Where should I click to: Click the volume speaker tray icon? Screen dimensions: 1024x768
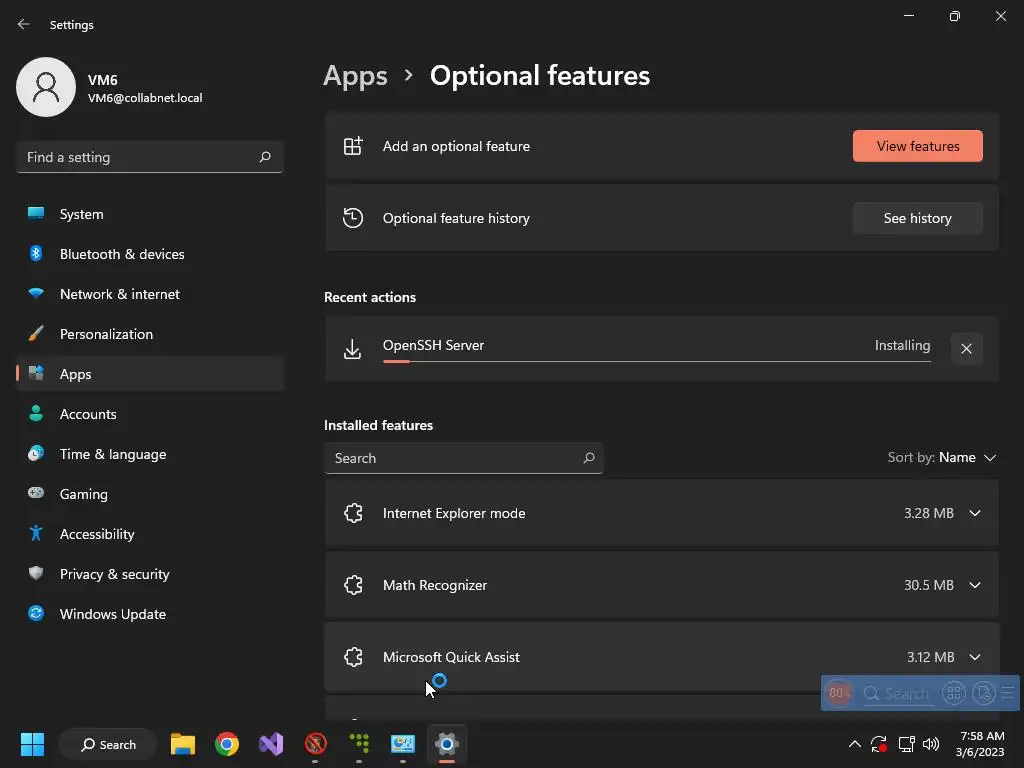(x=931, y=744)
